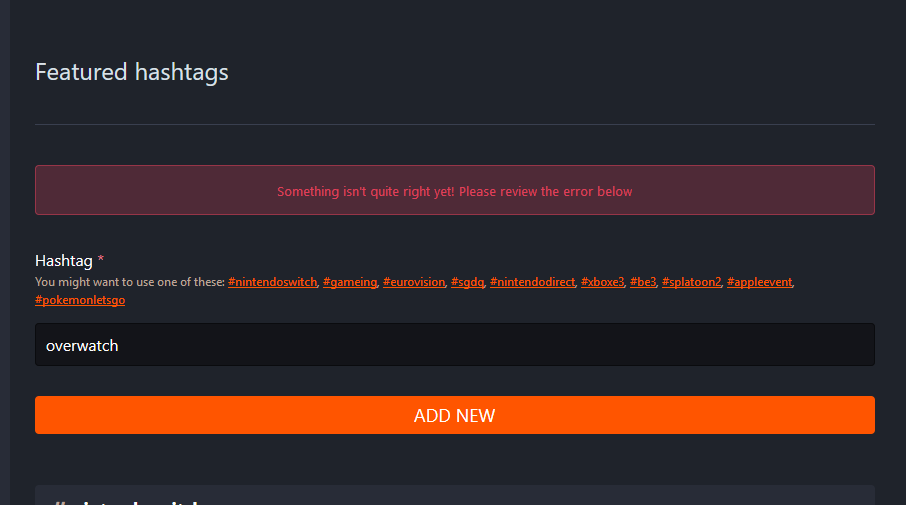Pick the #appleevent hashtag suggestion
Viewport: 906px width, 505px height.
click(x=759, y=282)
